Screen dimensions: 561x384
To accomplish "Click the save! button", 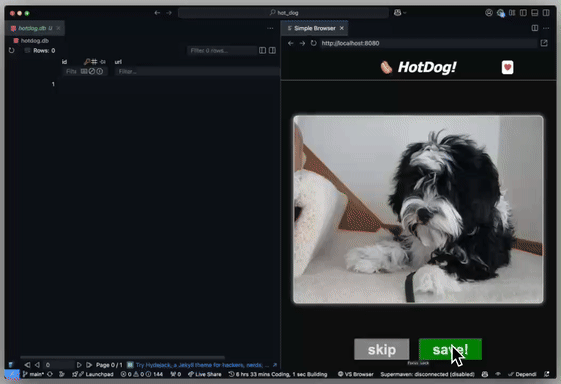I will coord(450,349).
